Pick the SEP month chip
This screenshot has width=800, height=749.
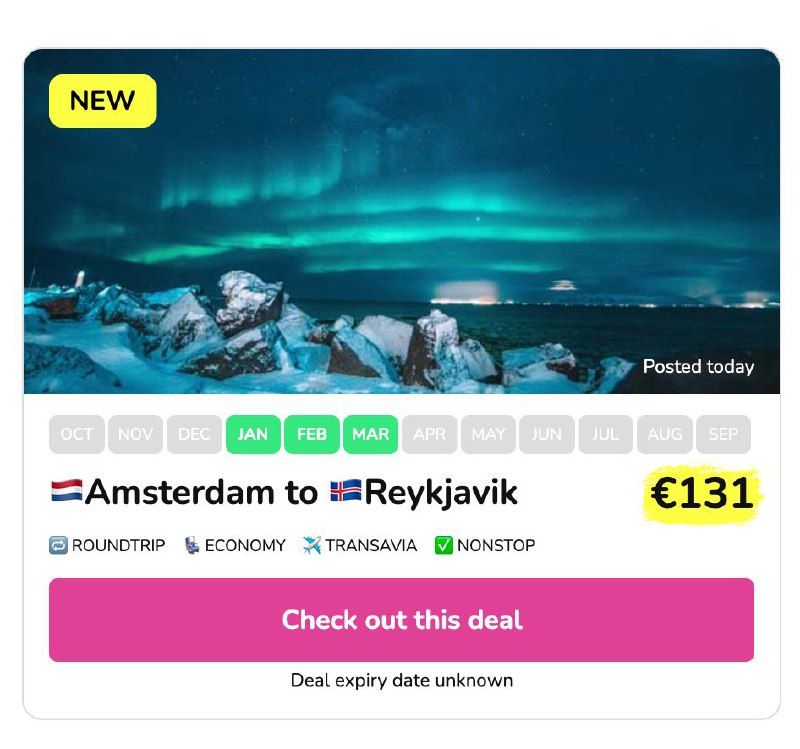(723, 434)
